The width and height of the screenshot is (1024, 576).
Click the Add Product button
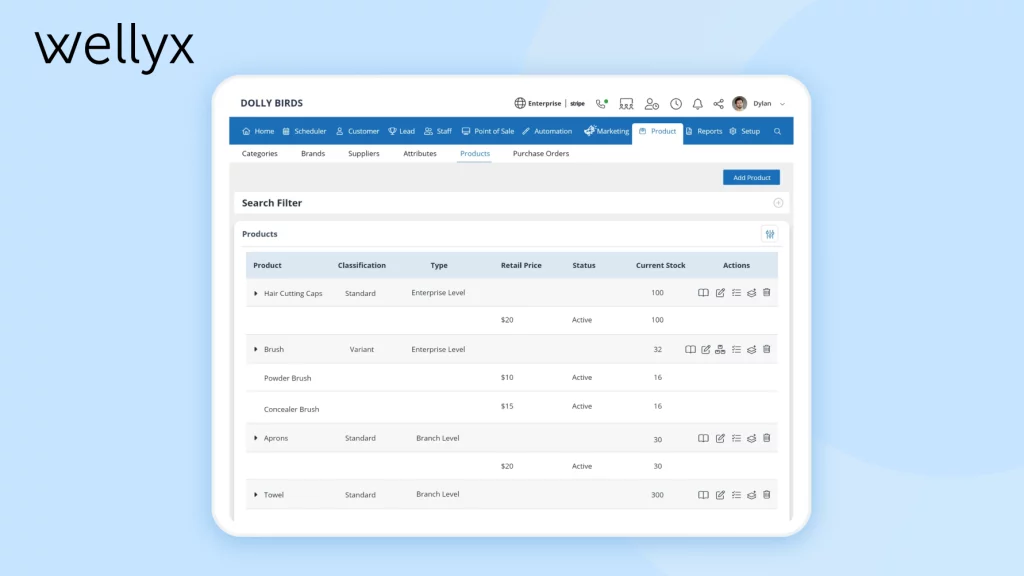click(x=751, y=178)
